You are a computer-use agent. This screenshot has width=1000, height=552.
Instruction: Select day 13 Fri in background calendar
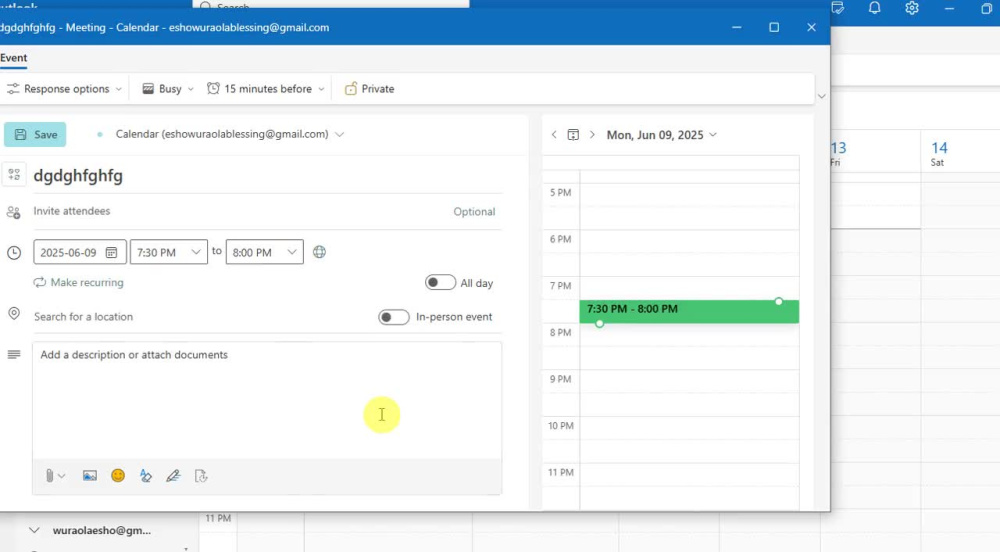click(x=837, y=153)
